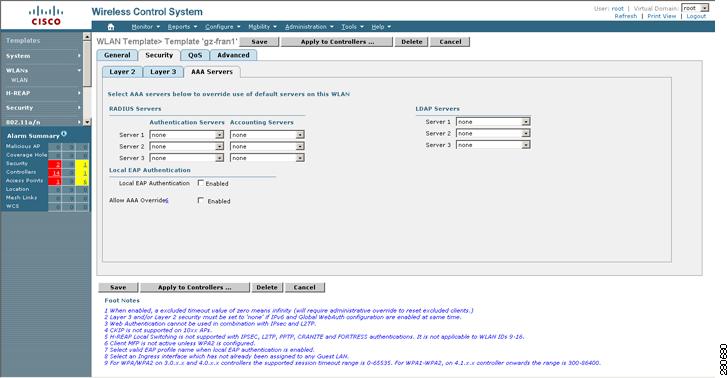Viewport: 728px width, 378px height.
Task: Click sidebar scroll down arrow
Action: [x=87, y=122]
